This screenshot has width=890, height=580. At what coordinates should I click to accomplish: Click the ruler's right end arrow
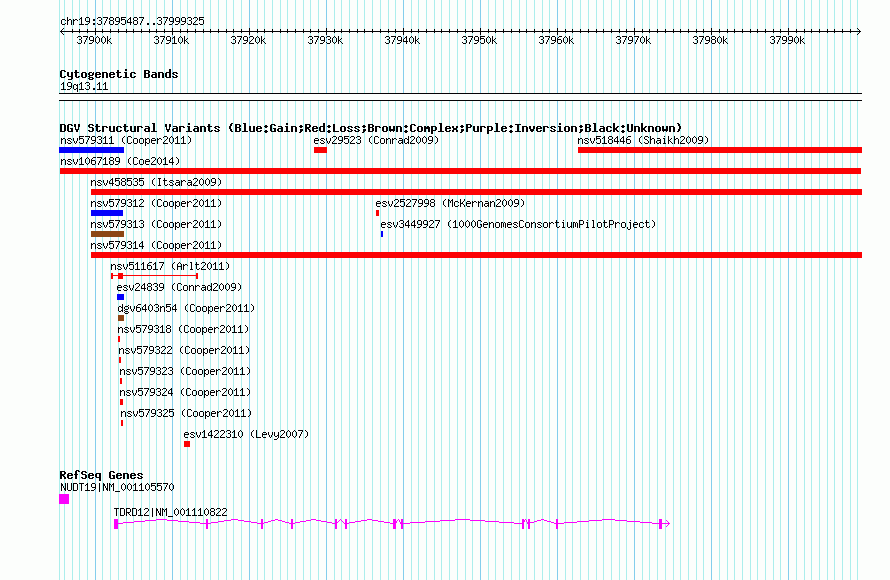tap(859, 32)
